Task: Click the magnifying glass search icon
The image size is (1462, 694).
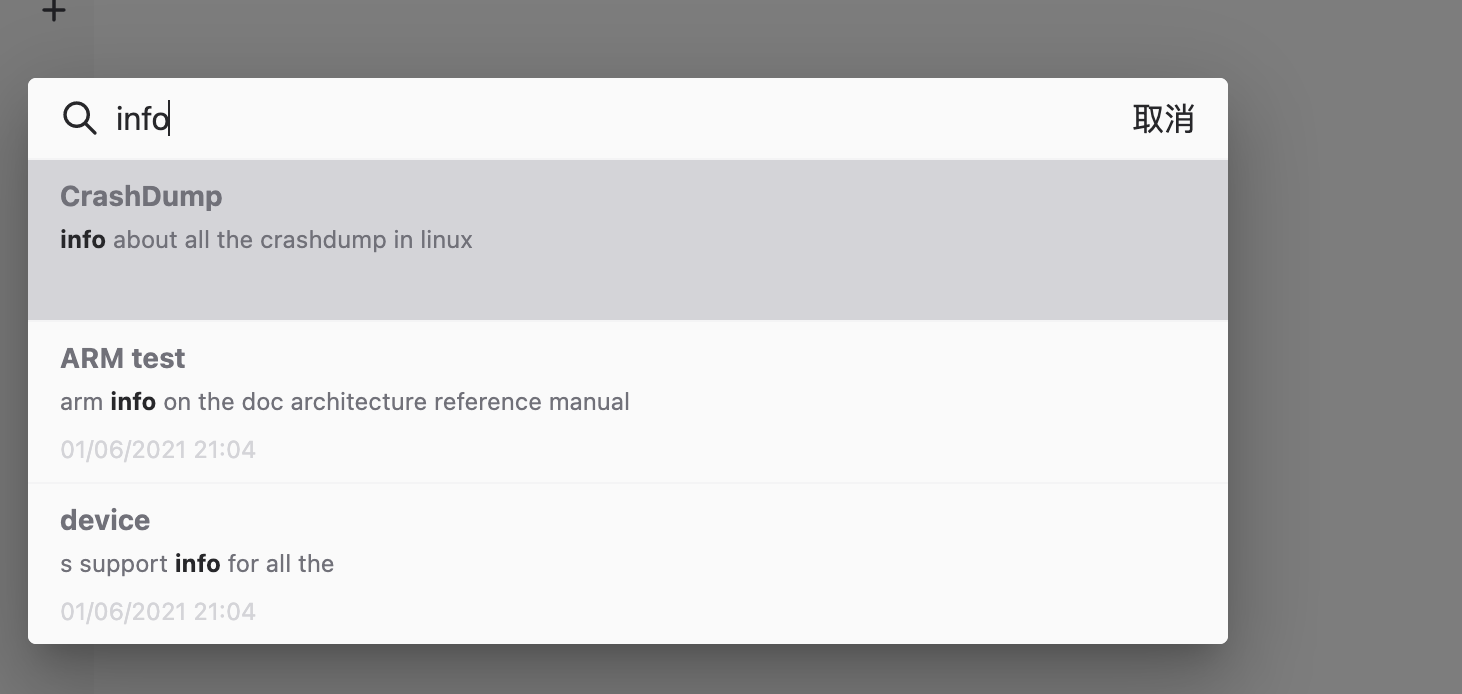Action: (x=79, y=118)
